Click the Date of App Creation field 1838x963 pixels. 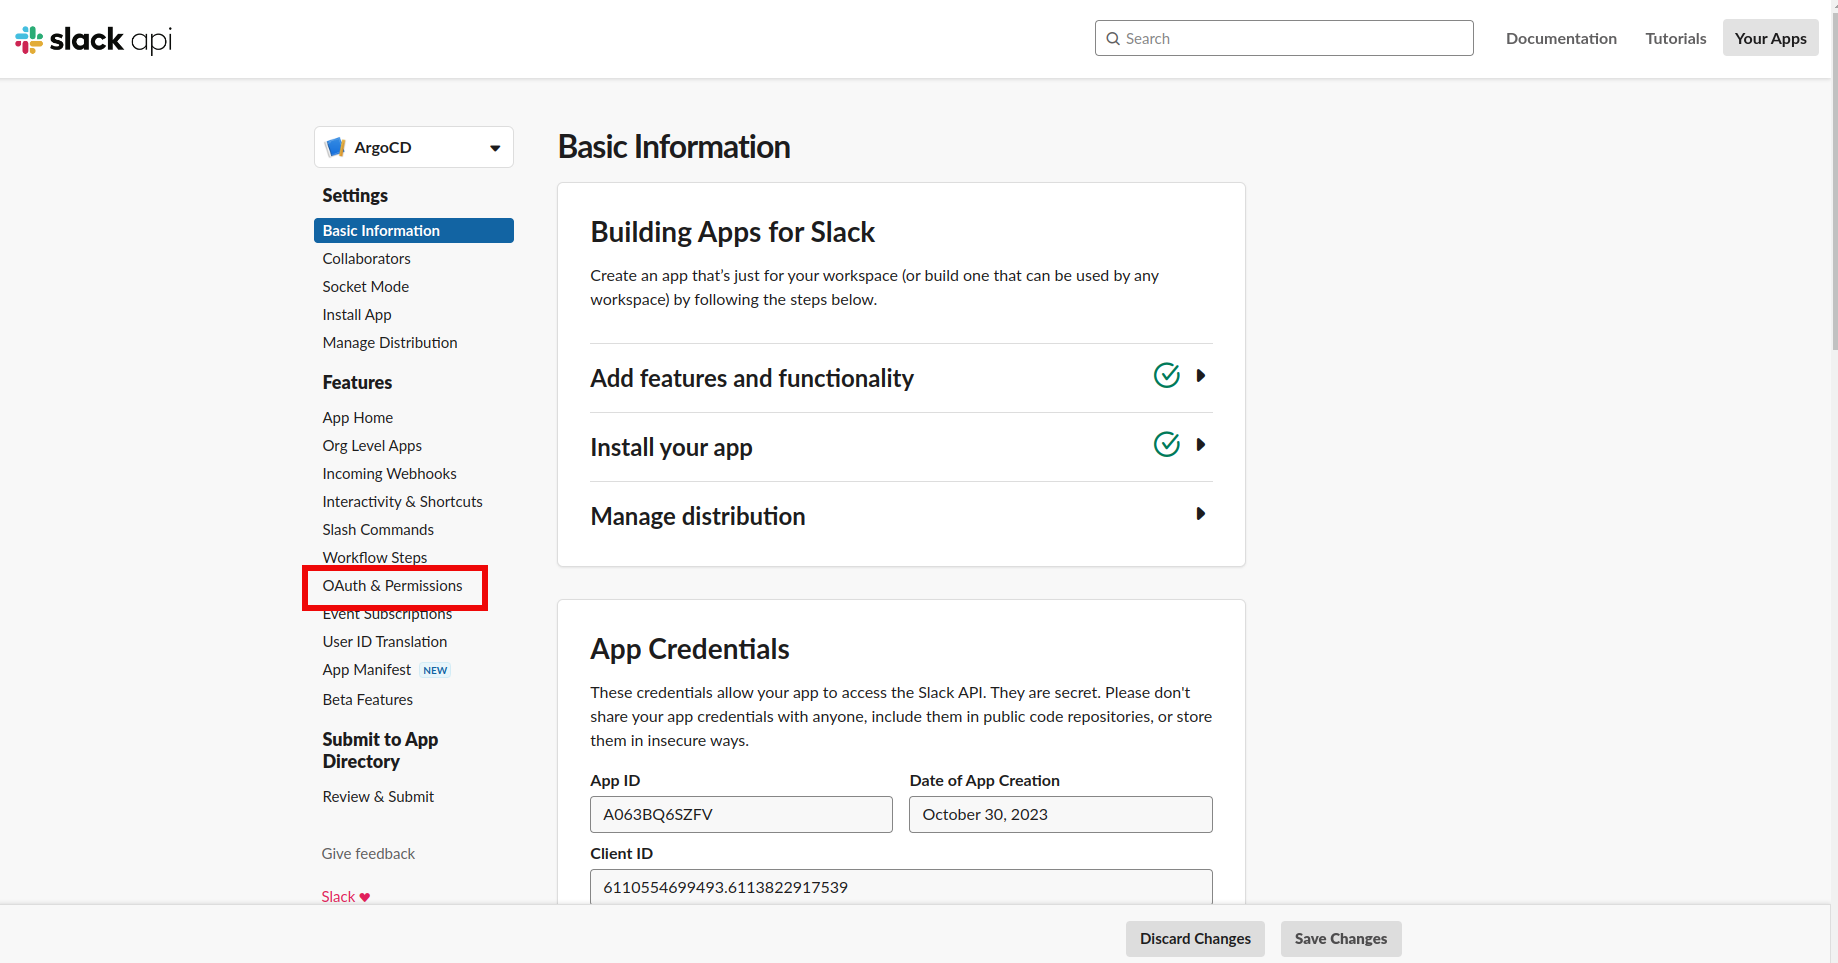coord(1061,815)
